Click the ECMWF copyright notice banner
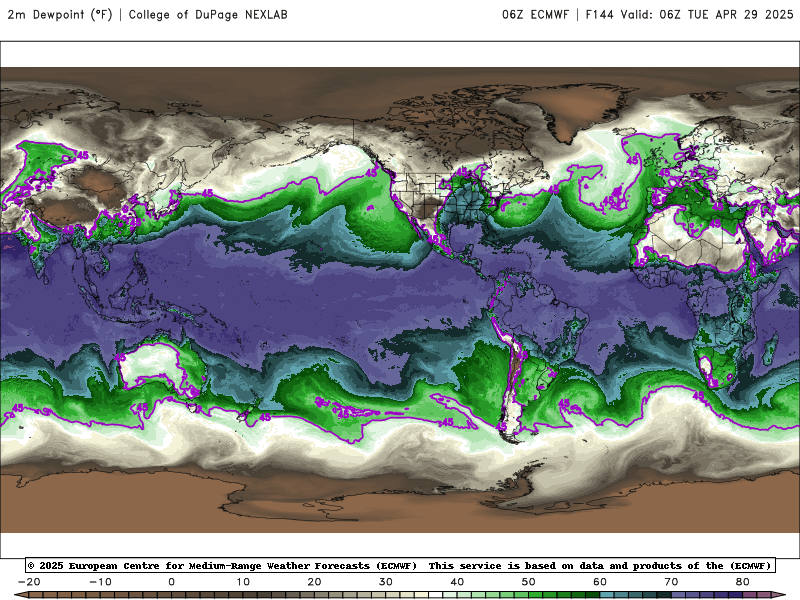Viewport: 800px width, 600px height. [x=401, y=565]
